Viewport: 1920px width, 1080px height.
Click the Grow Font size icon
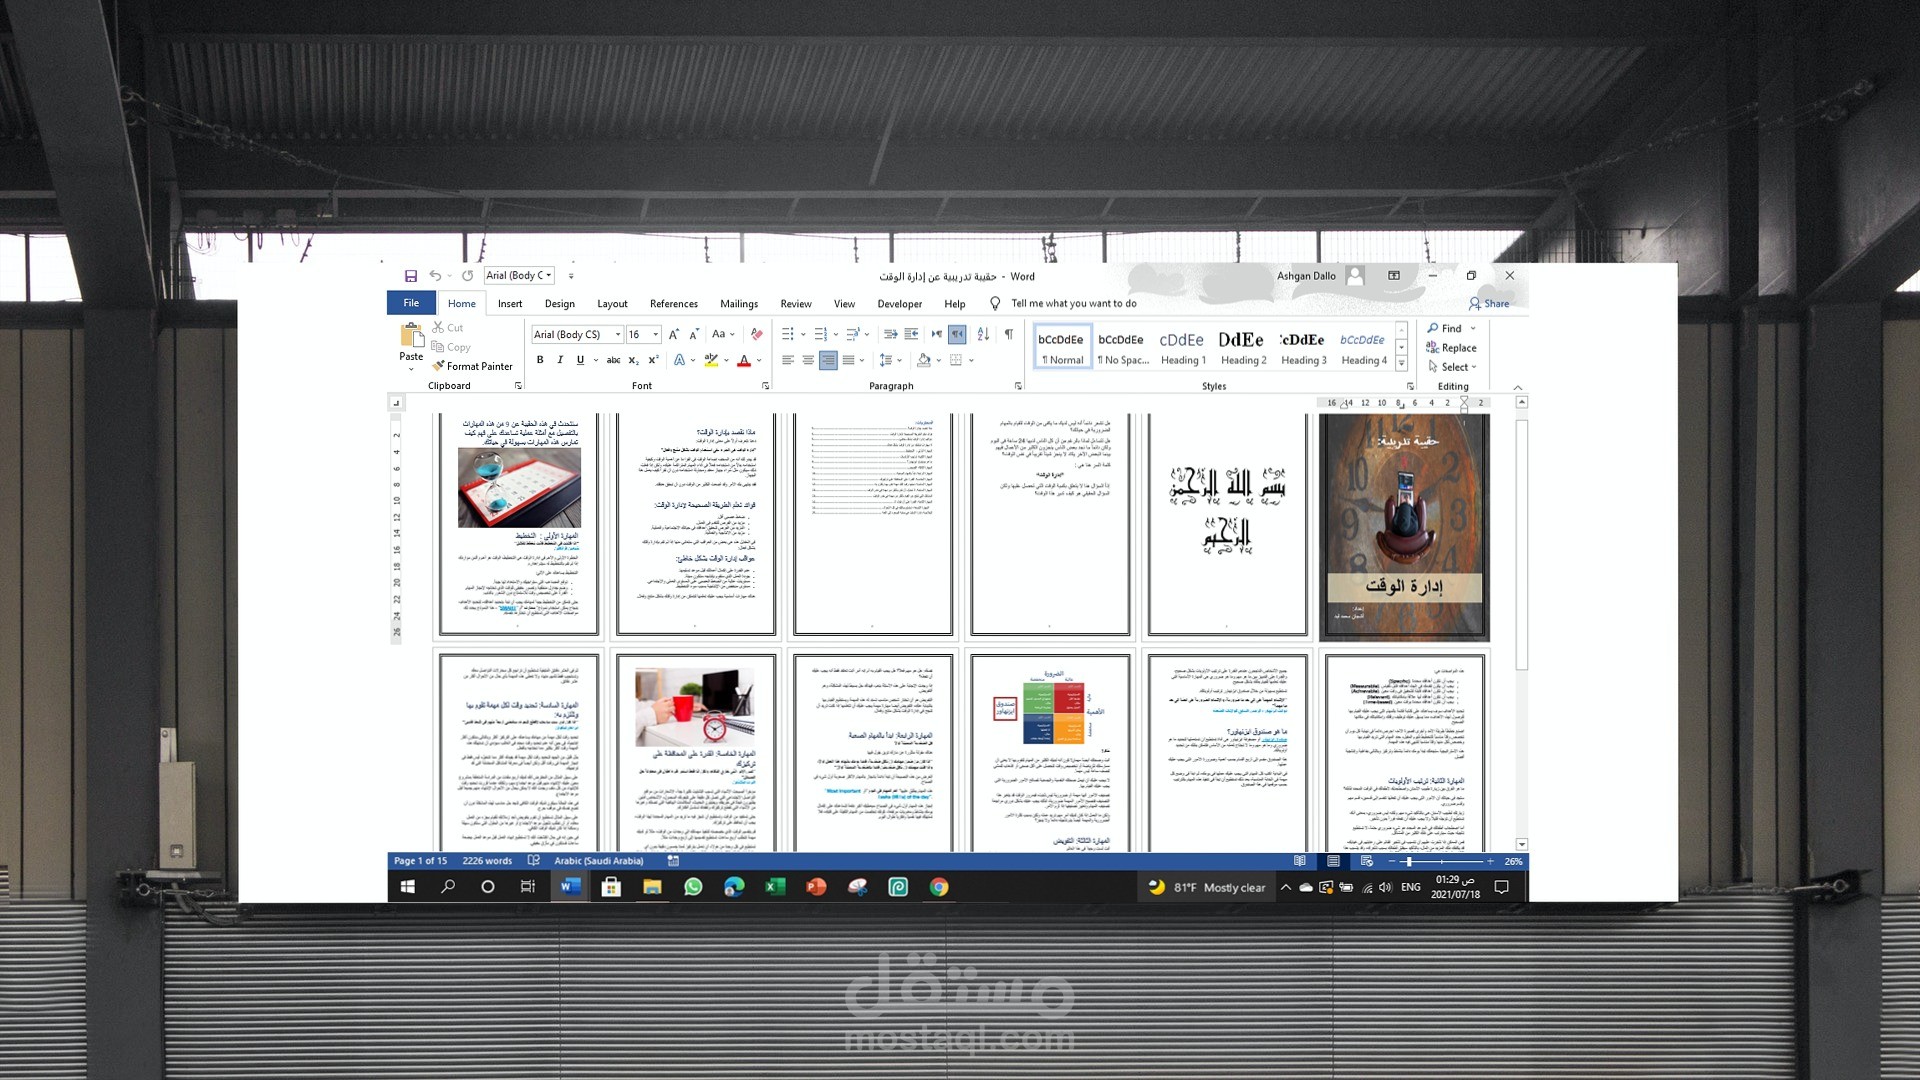(673, 334)
